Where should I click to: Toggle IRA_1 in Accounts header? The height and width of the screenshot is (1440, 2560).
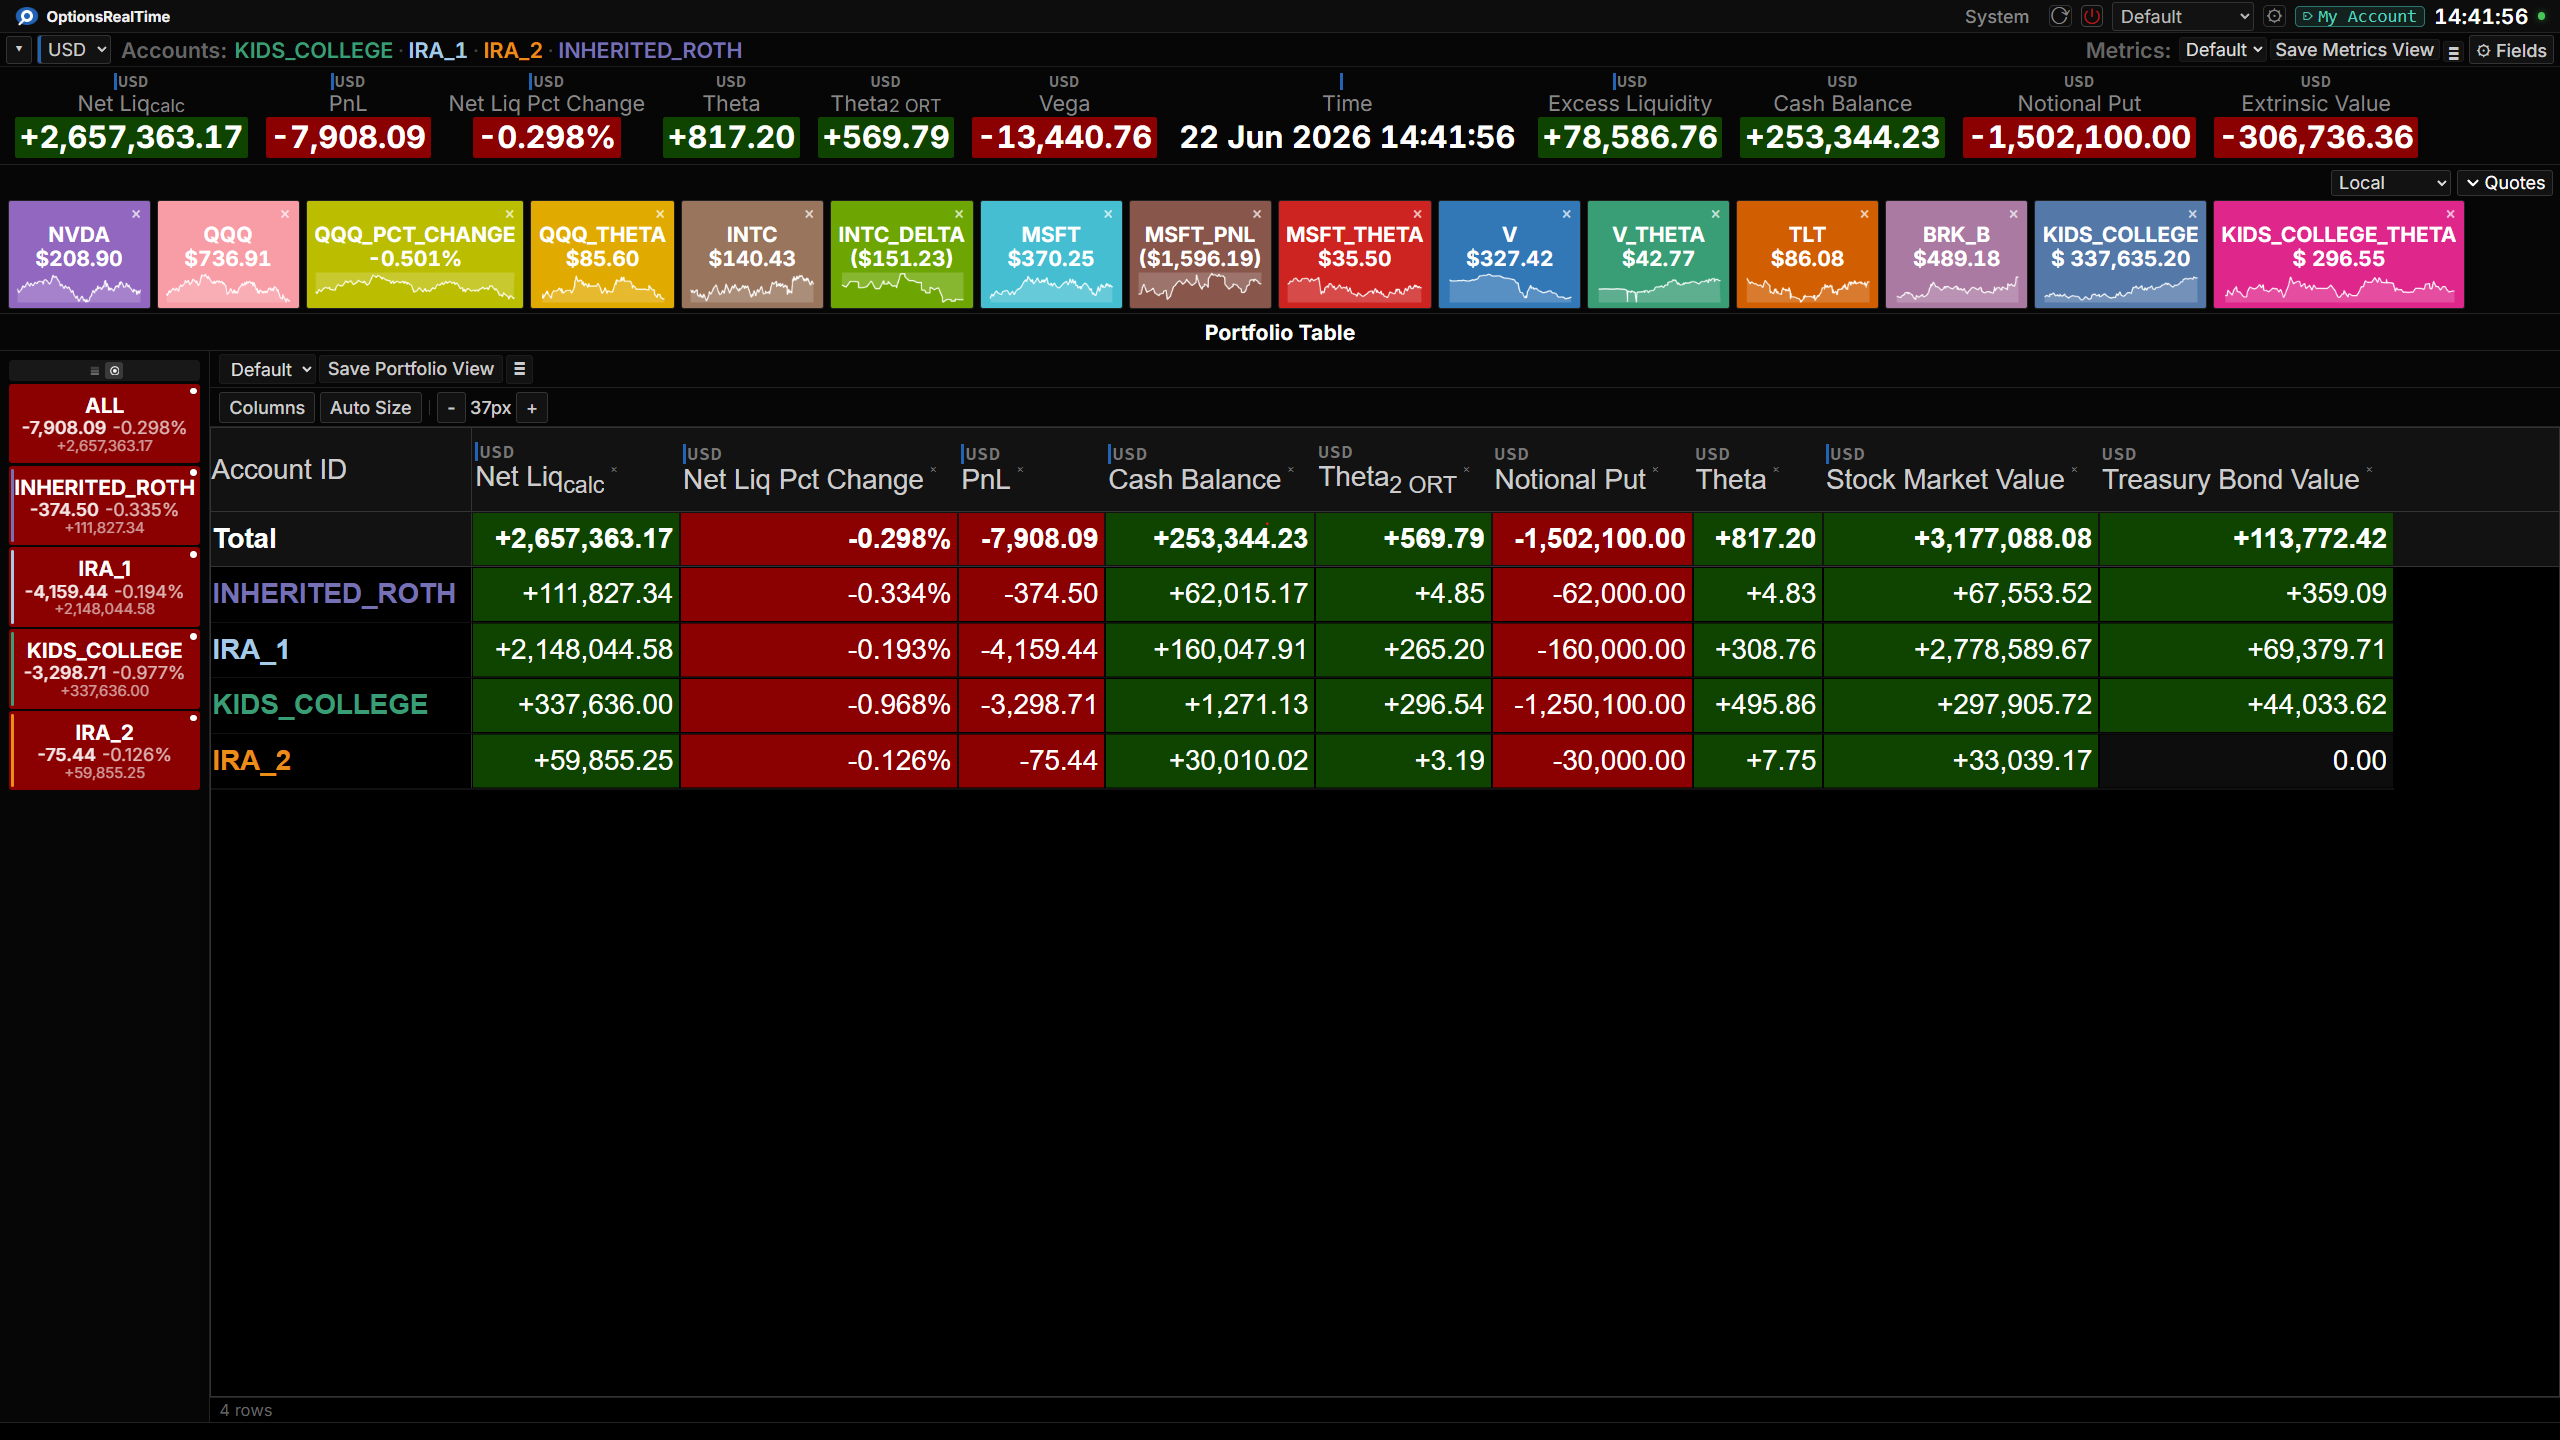pos(437,50)
